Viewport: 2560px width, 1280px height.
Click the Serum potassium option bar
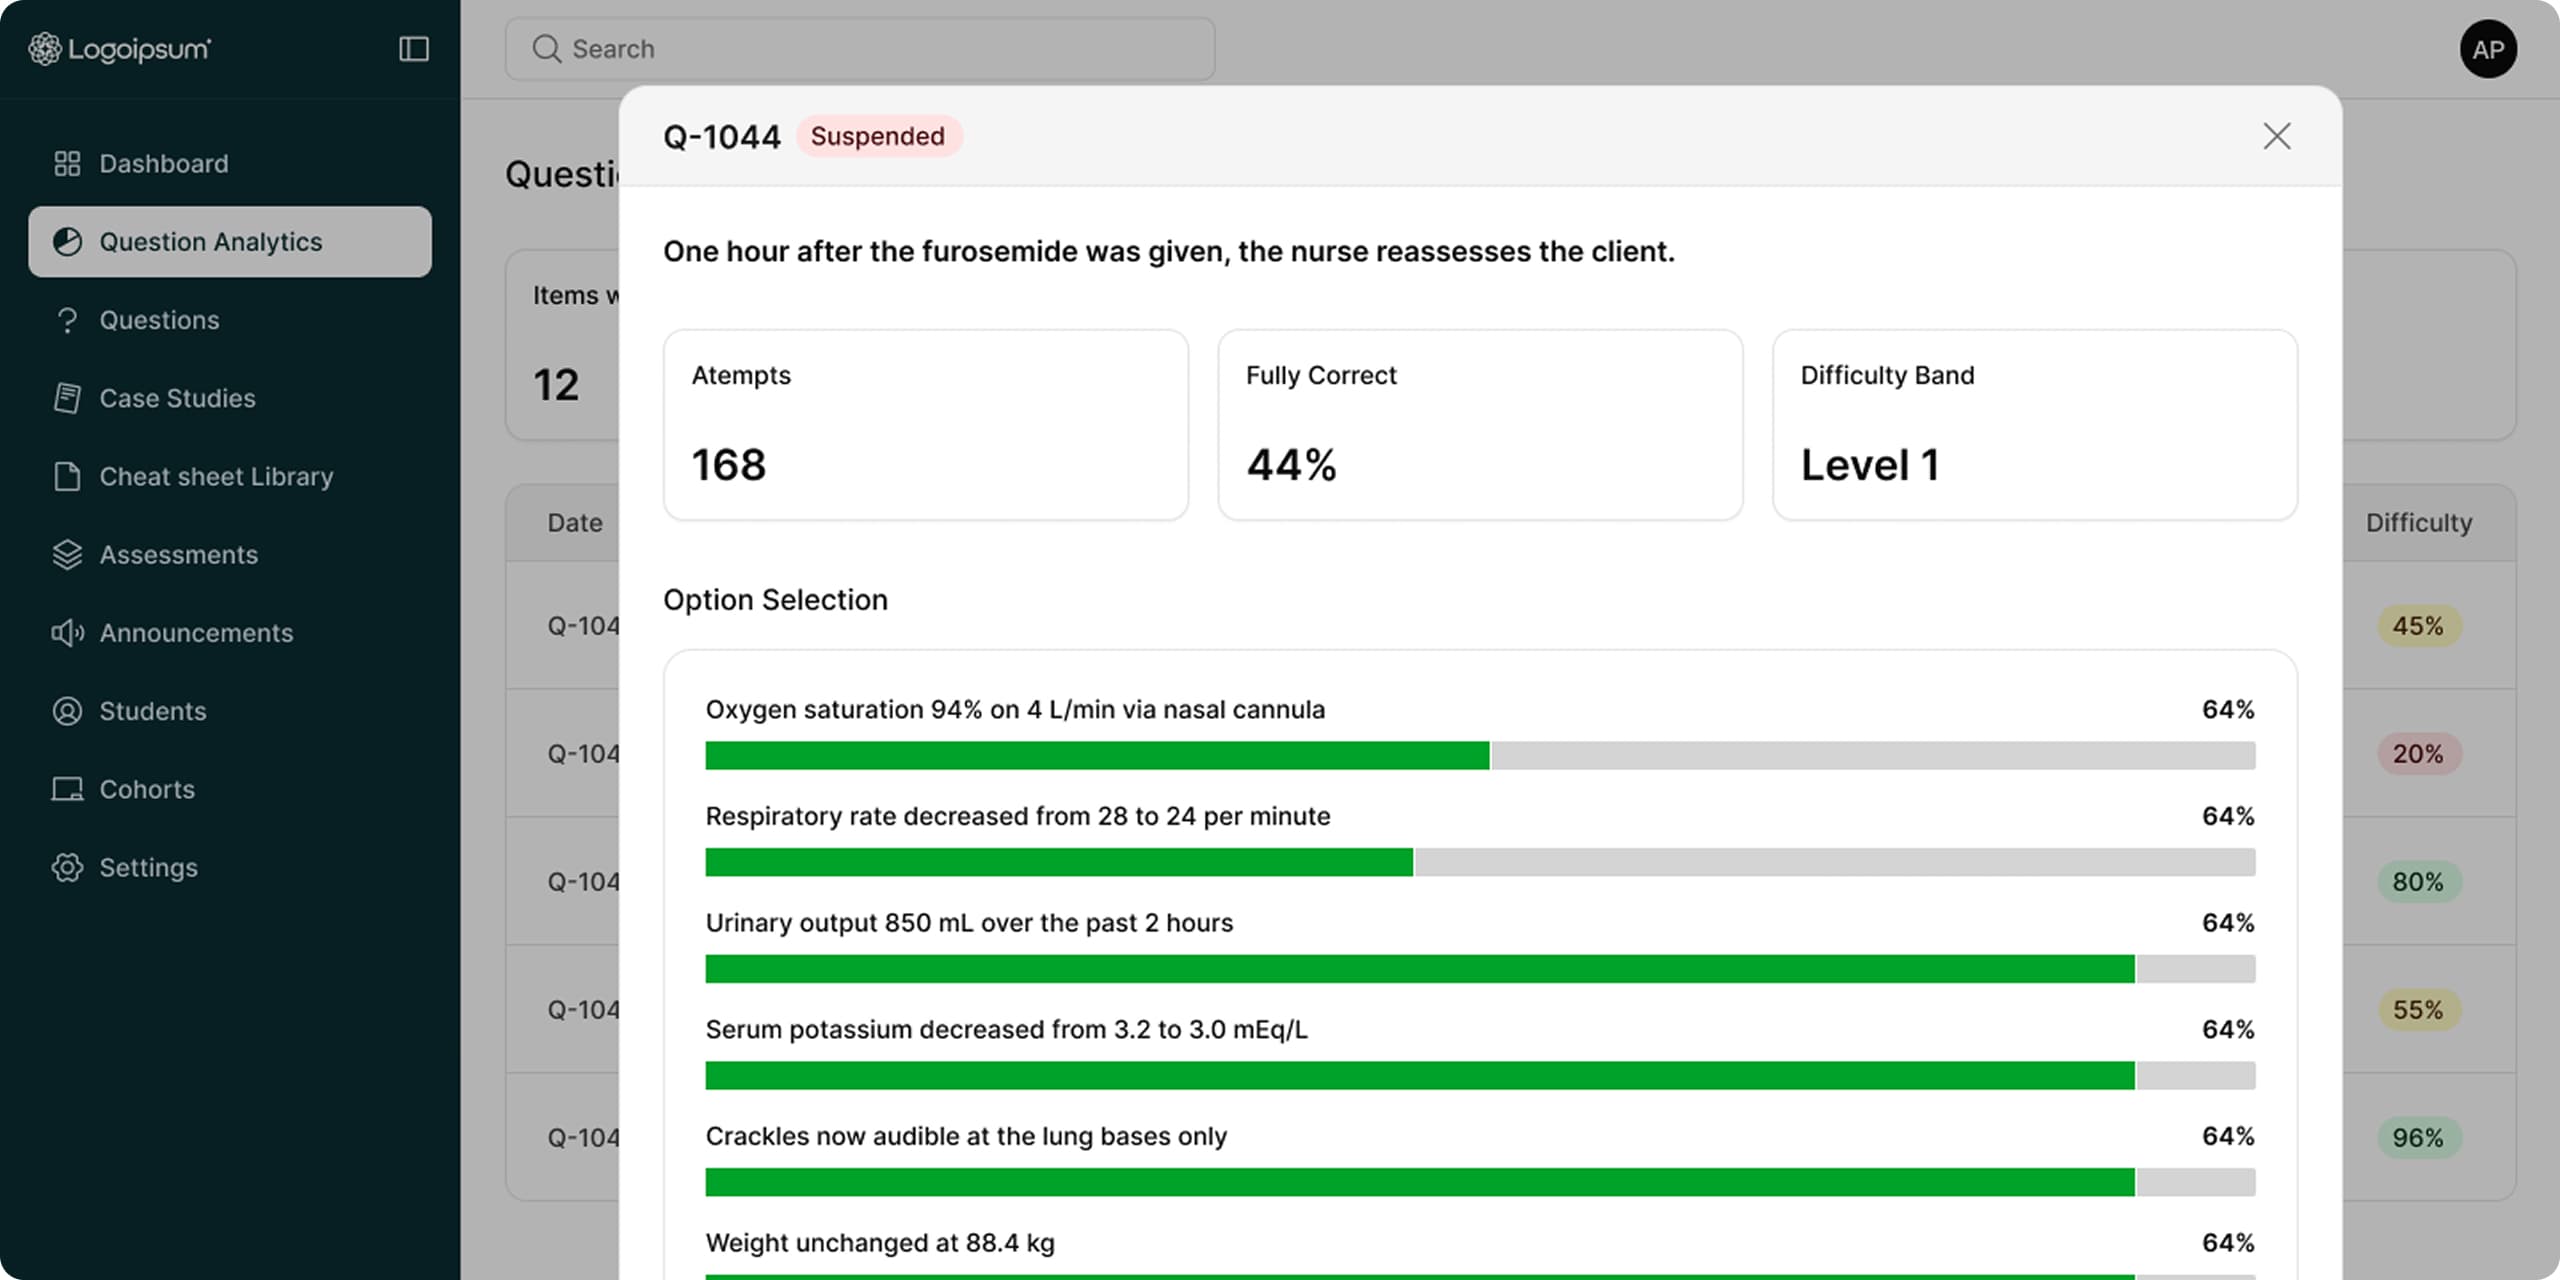point(1480,1075)
